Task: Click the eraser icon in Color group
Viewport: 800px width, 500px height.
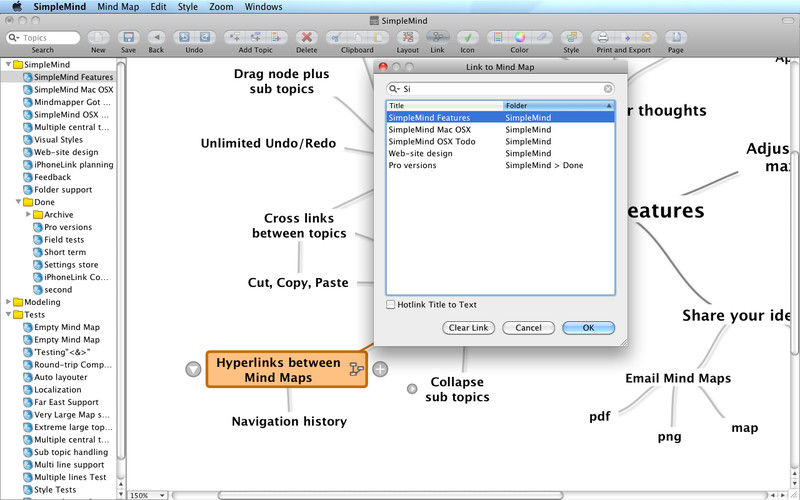Action: click(541, 37)
